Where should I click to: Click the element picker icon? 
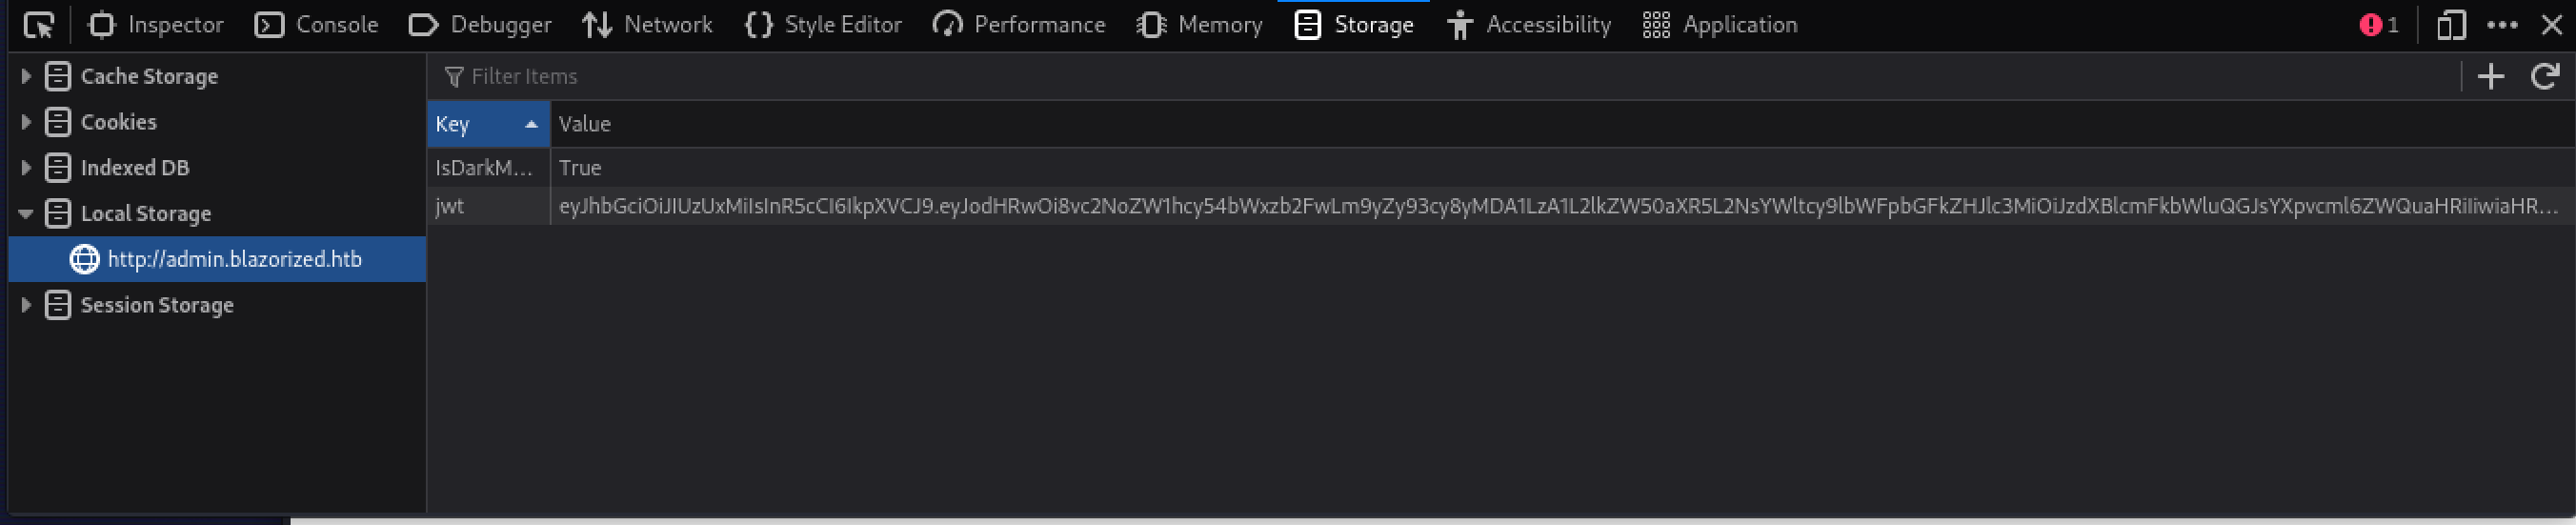38,25
